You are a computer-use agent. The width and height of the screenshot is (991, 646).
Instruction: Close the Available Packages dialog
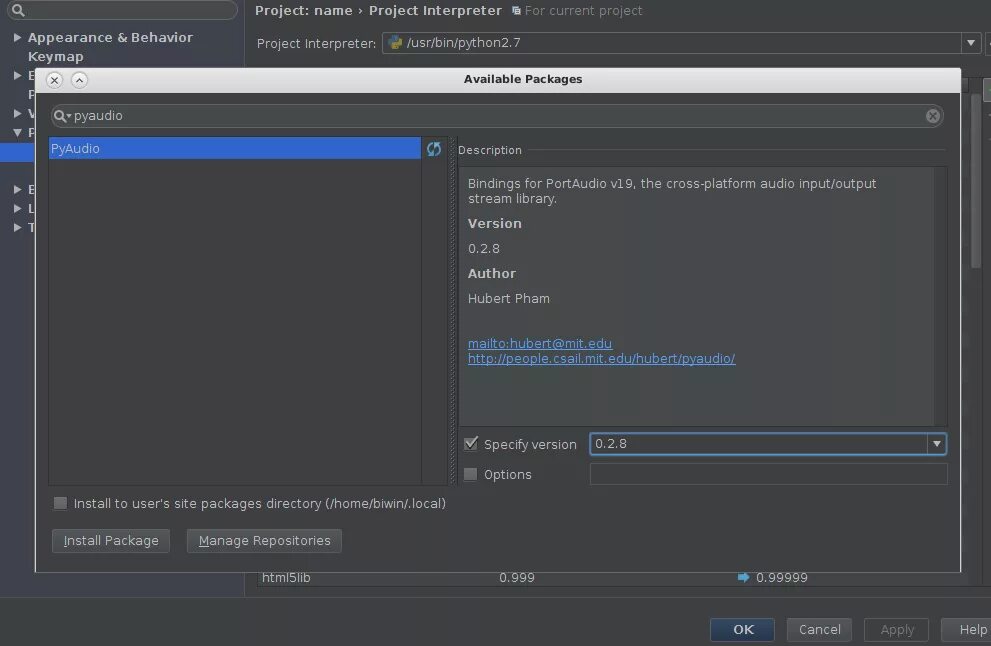54,80
